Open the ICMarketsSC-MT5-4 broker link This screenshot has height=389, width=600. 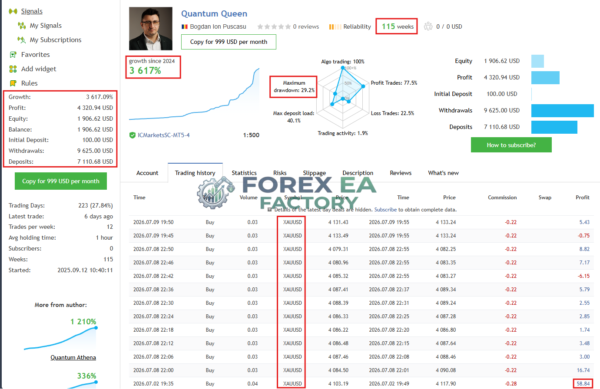tap(163, 135)
